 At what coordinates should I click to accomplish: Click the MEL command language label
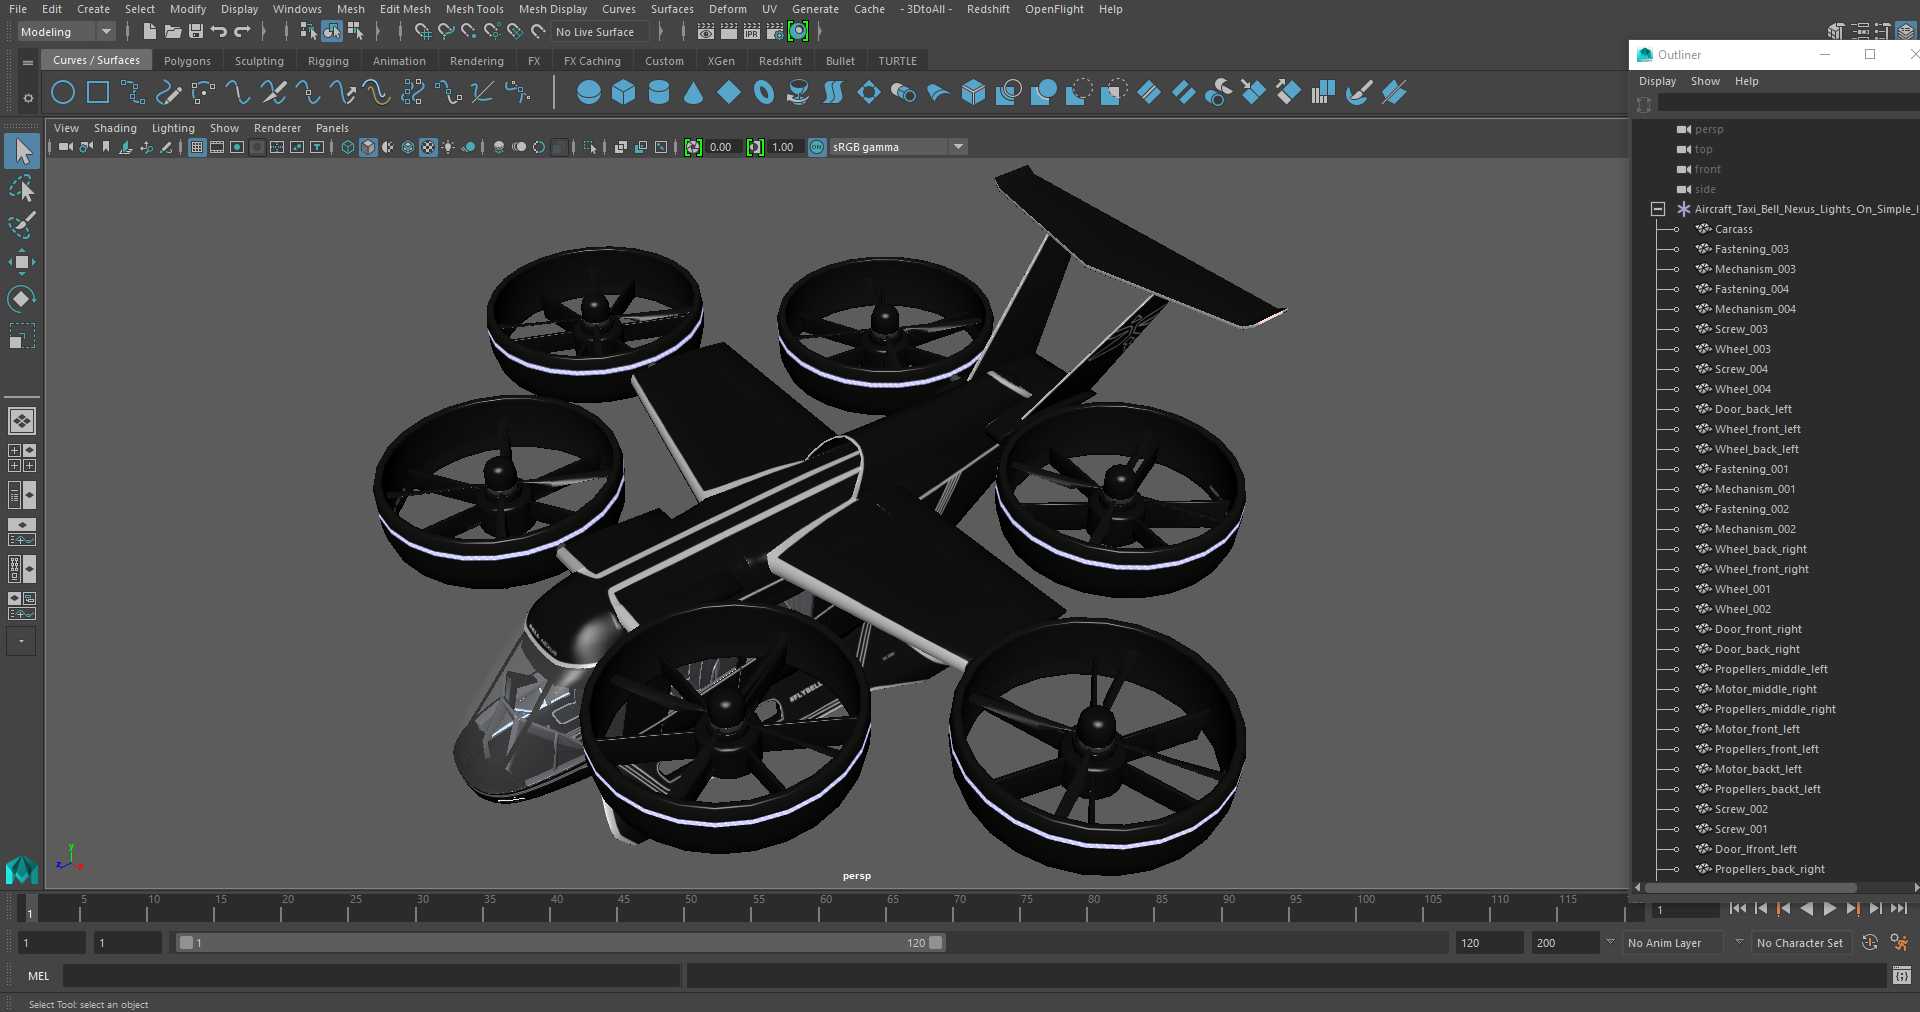38,976
